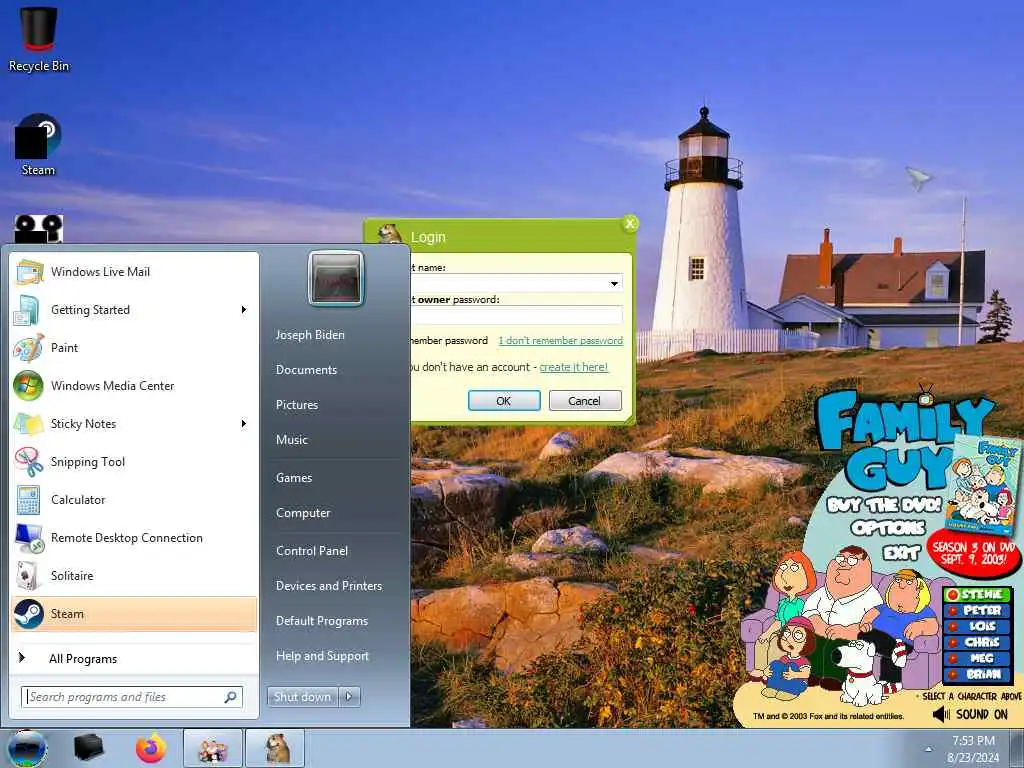Open Pictures from Start menu
The image size is (1024, 768).
pyautogui.click(x=297, y=405)
